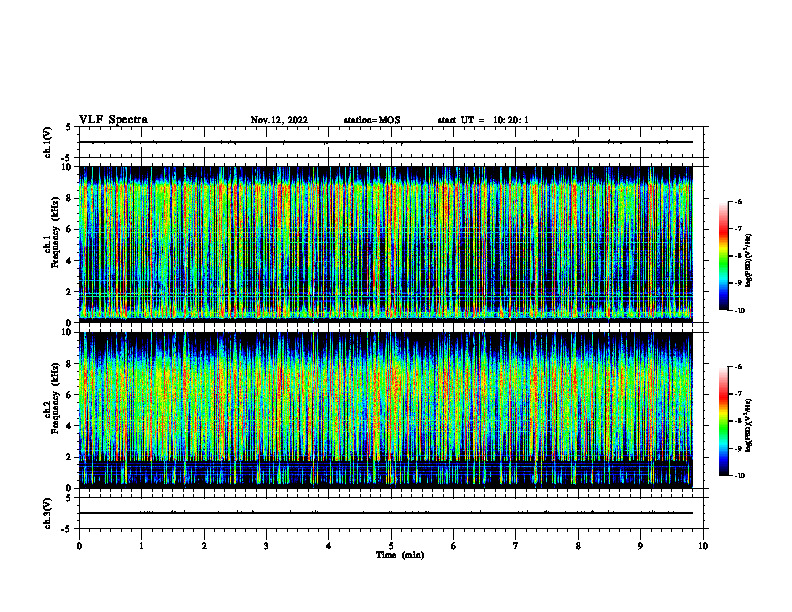792x612 pixels.
Task: Click time axis tick label "6"
Action: 454,546
